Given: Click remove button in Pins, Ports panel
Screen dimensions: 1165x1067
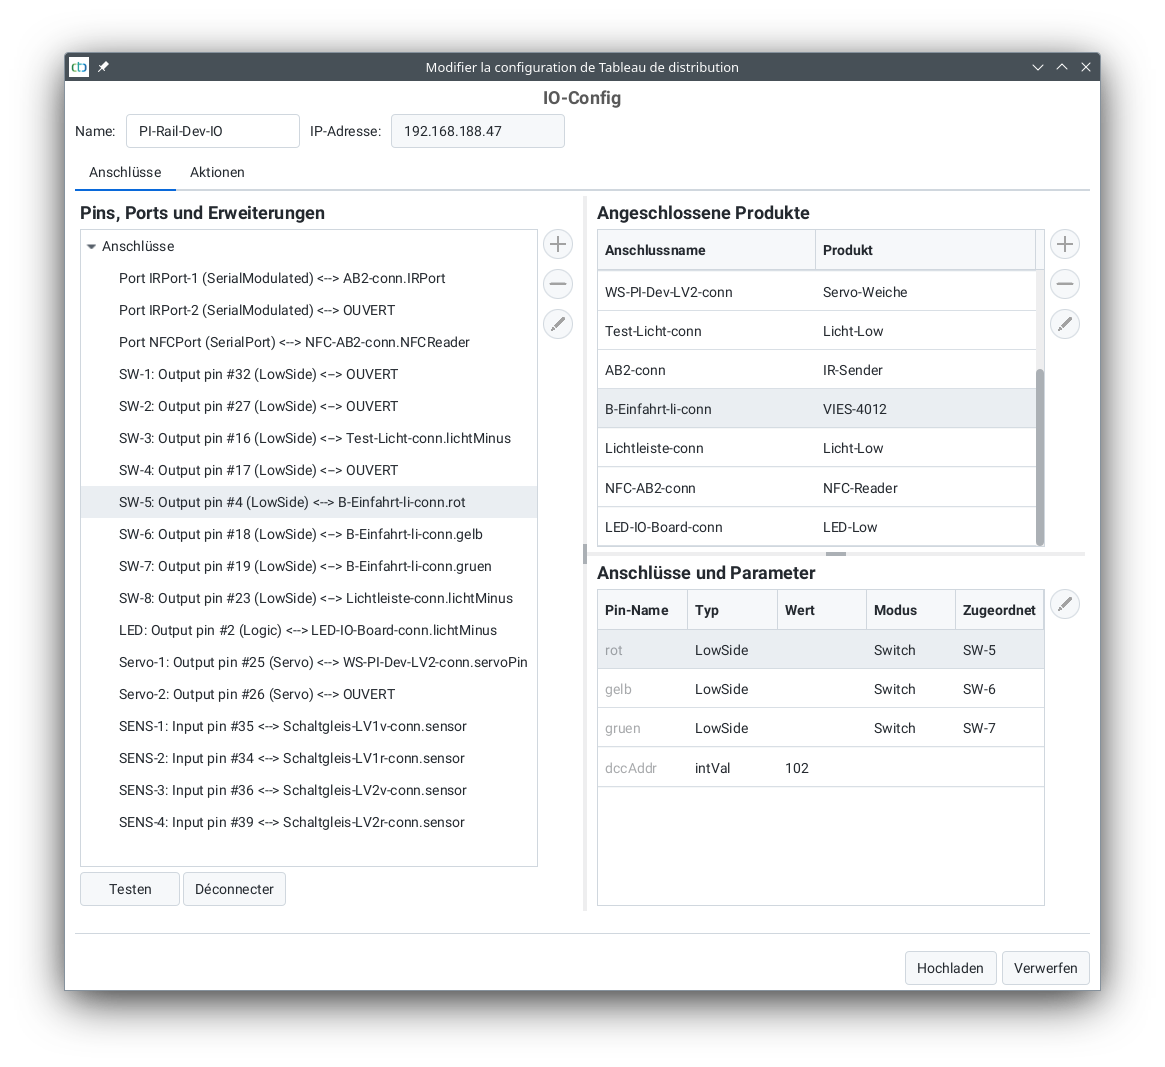Looking at the screenshot, I should (558, 284).
